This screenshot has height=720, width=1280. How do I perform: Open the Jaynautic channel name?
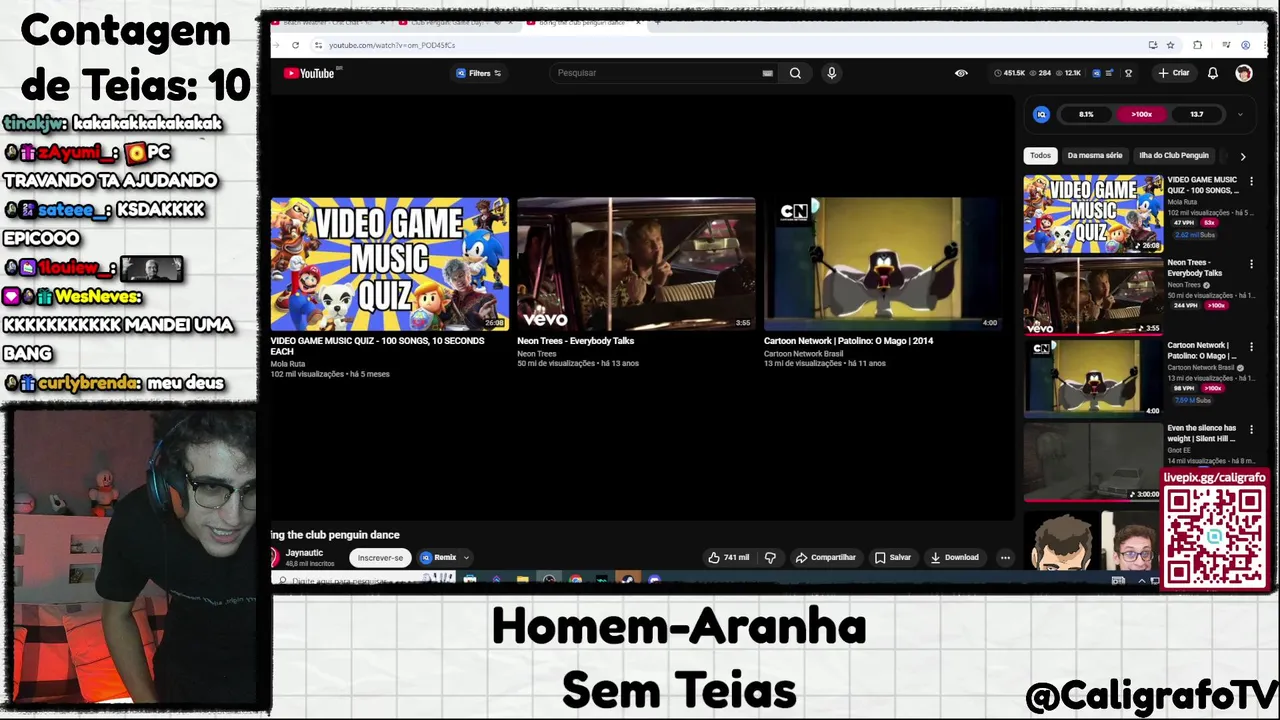[x=304, y=553]
